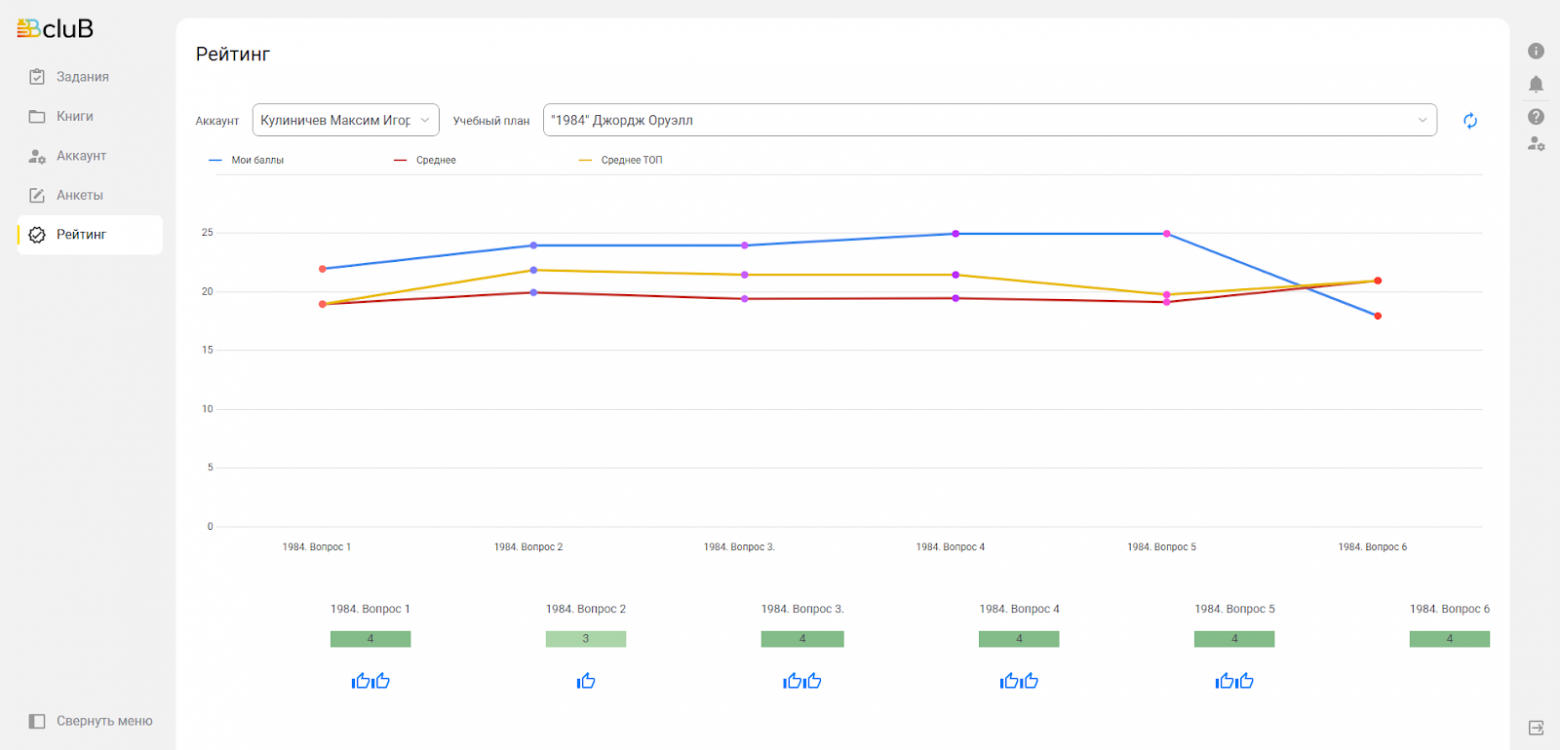Click the thumbs-up icon under Вопрос 2

pos(586,681)
